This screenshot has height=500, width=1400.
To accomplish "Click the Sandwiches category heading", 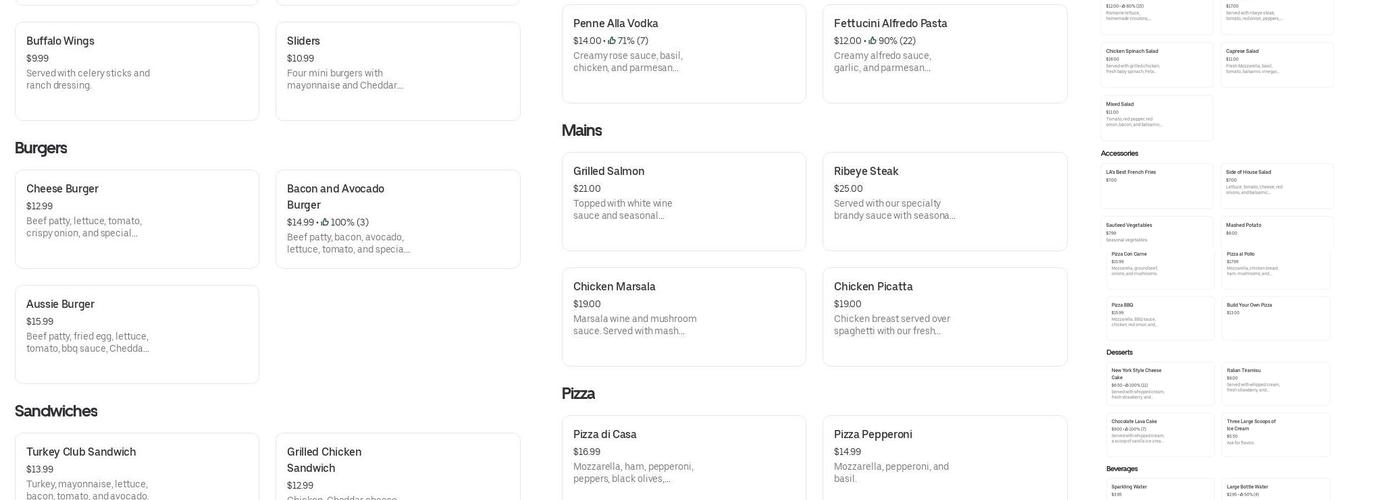I will 56,411.
